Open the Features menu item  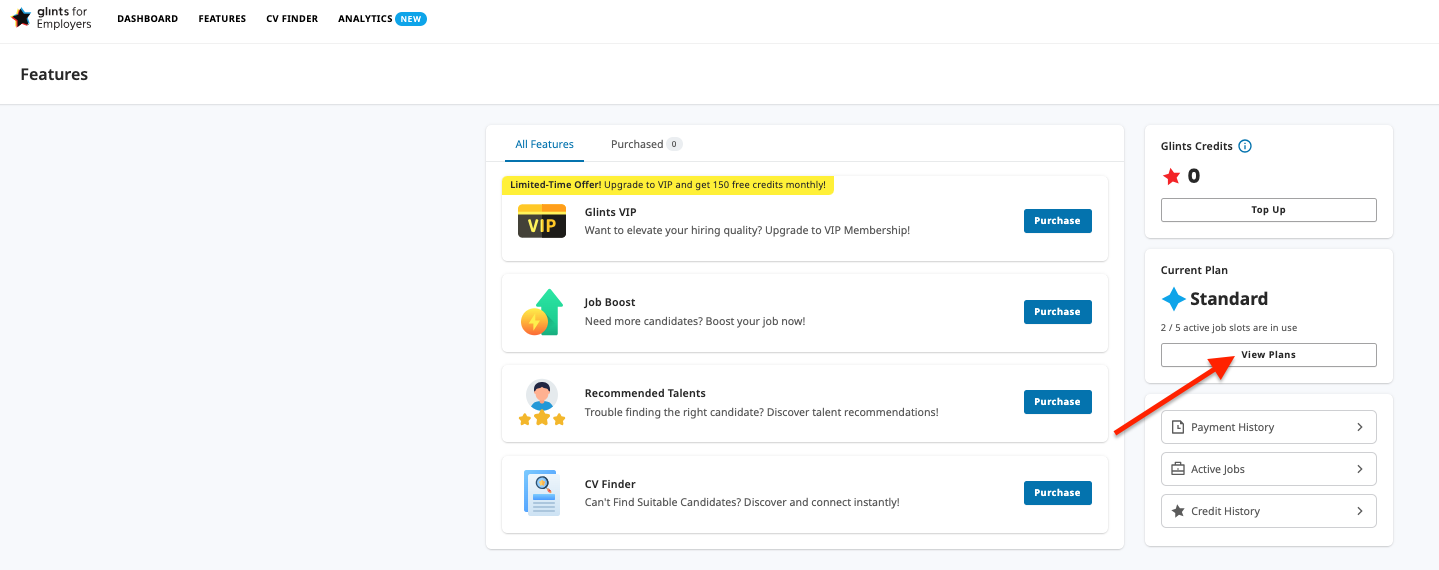pos(222,19)
